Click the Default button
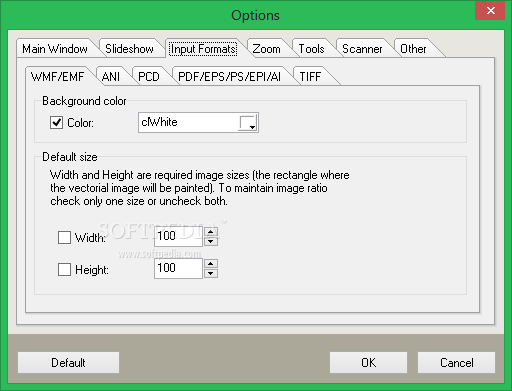 pyautogui.click(x=68, y=363)
